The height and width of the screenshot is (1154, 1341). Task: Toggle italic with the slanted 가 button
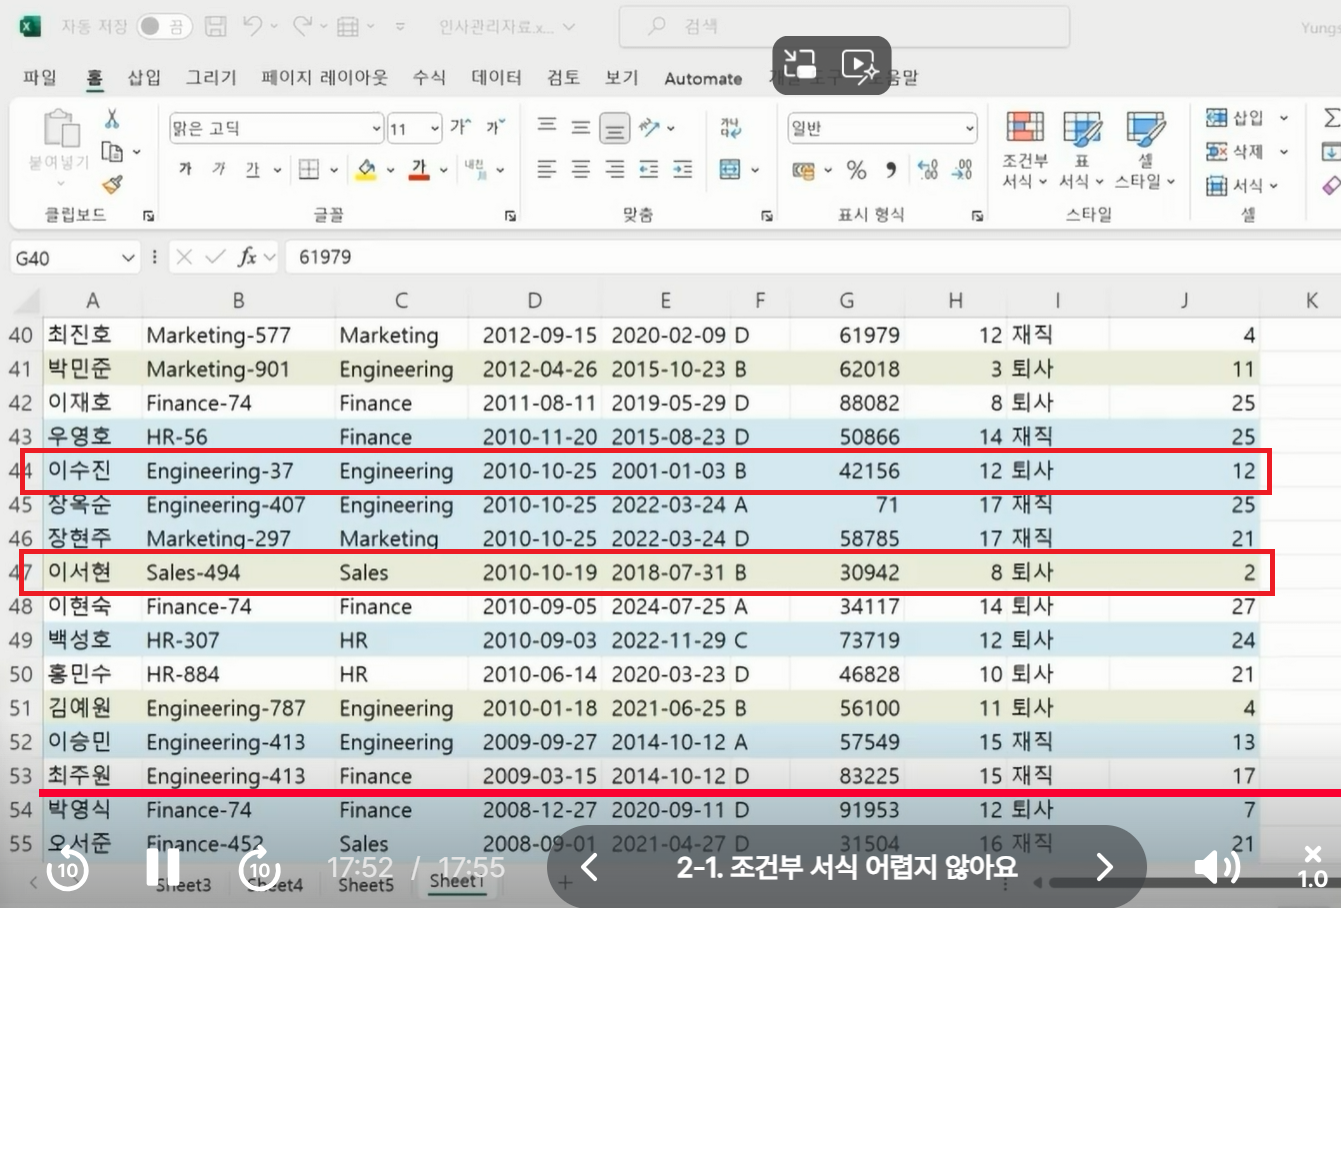pyautogui.click(x=219, y=169)
